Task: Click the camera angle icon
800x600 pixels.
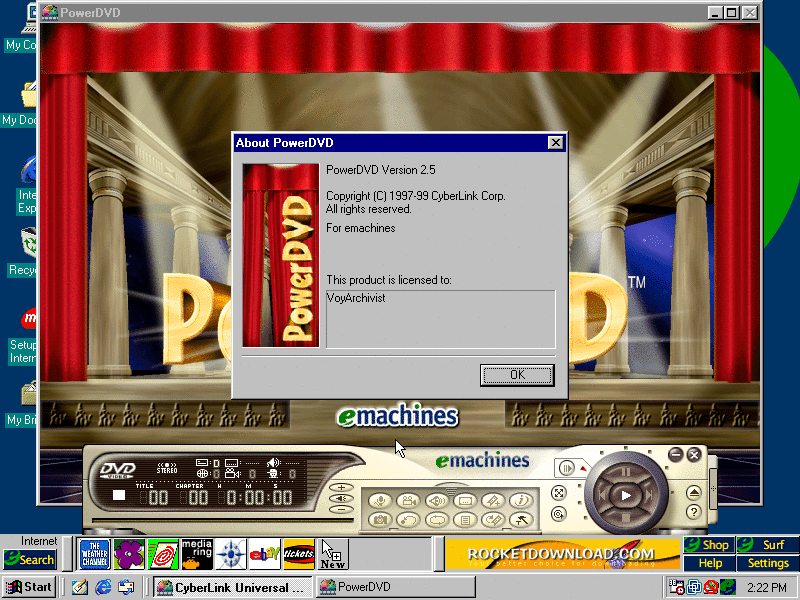Action: coord(408,500)
